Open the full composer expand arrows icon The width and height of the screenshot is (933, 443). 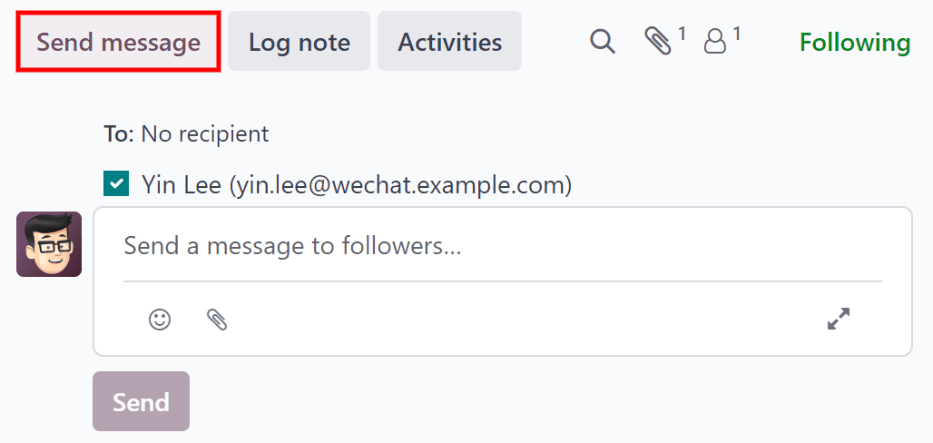(838, 319)
